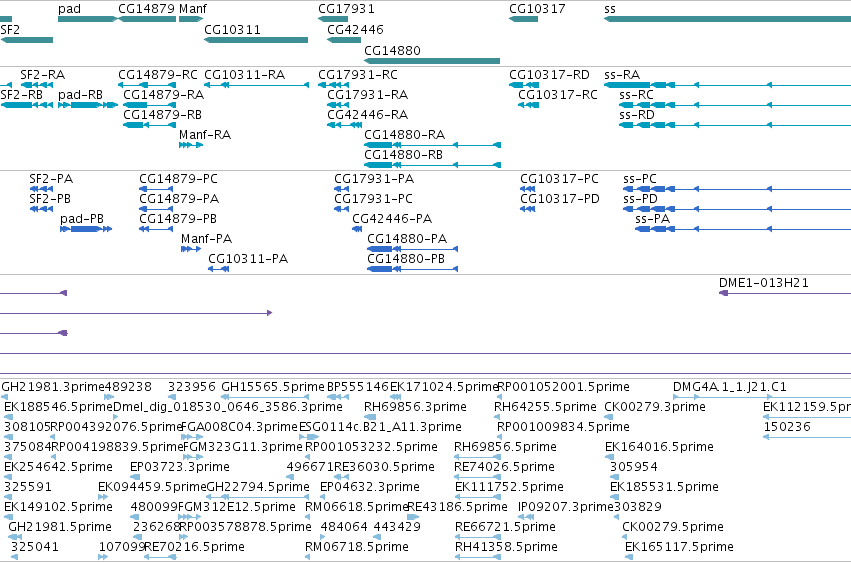This screenshot has width=851, height=562.
Task: Select EST label RH41358.5prime
Action: coord(506,547)
